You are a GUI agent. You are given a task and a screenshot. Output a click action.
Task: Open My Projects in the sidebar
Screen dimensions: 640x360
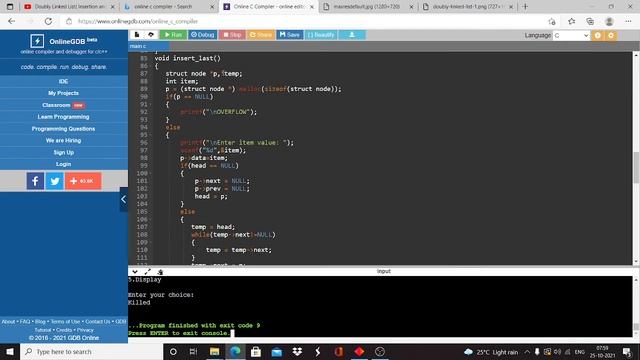click(x=63, y=93)
